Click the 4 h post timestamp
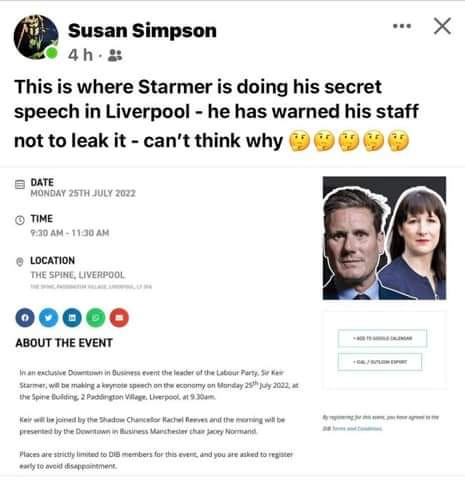The image size is (465, 485). pyautogui.click(x=80, y=55)
